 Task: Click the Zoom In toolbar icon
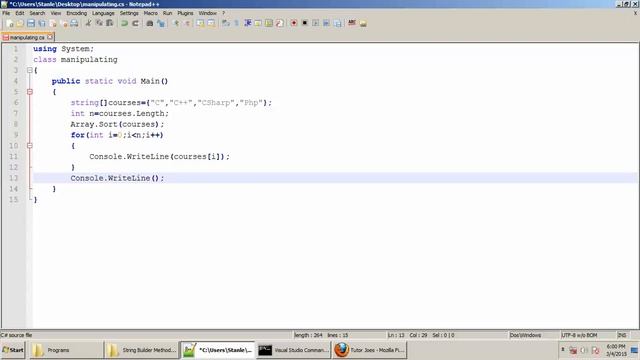pyautogui.click(x=176, y=23)
